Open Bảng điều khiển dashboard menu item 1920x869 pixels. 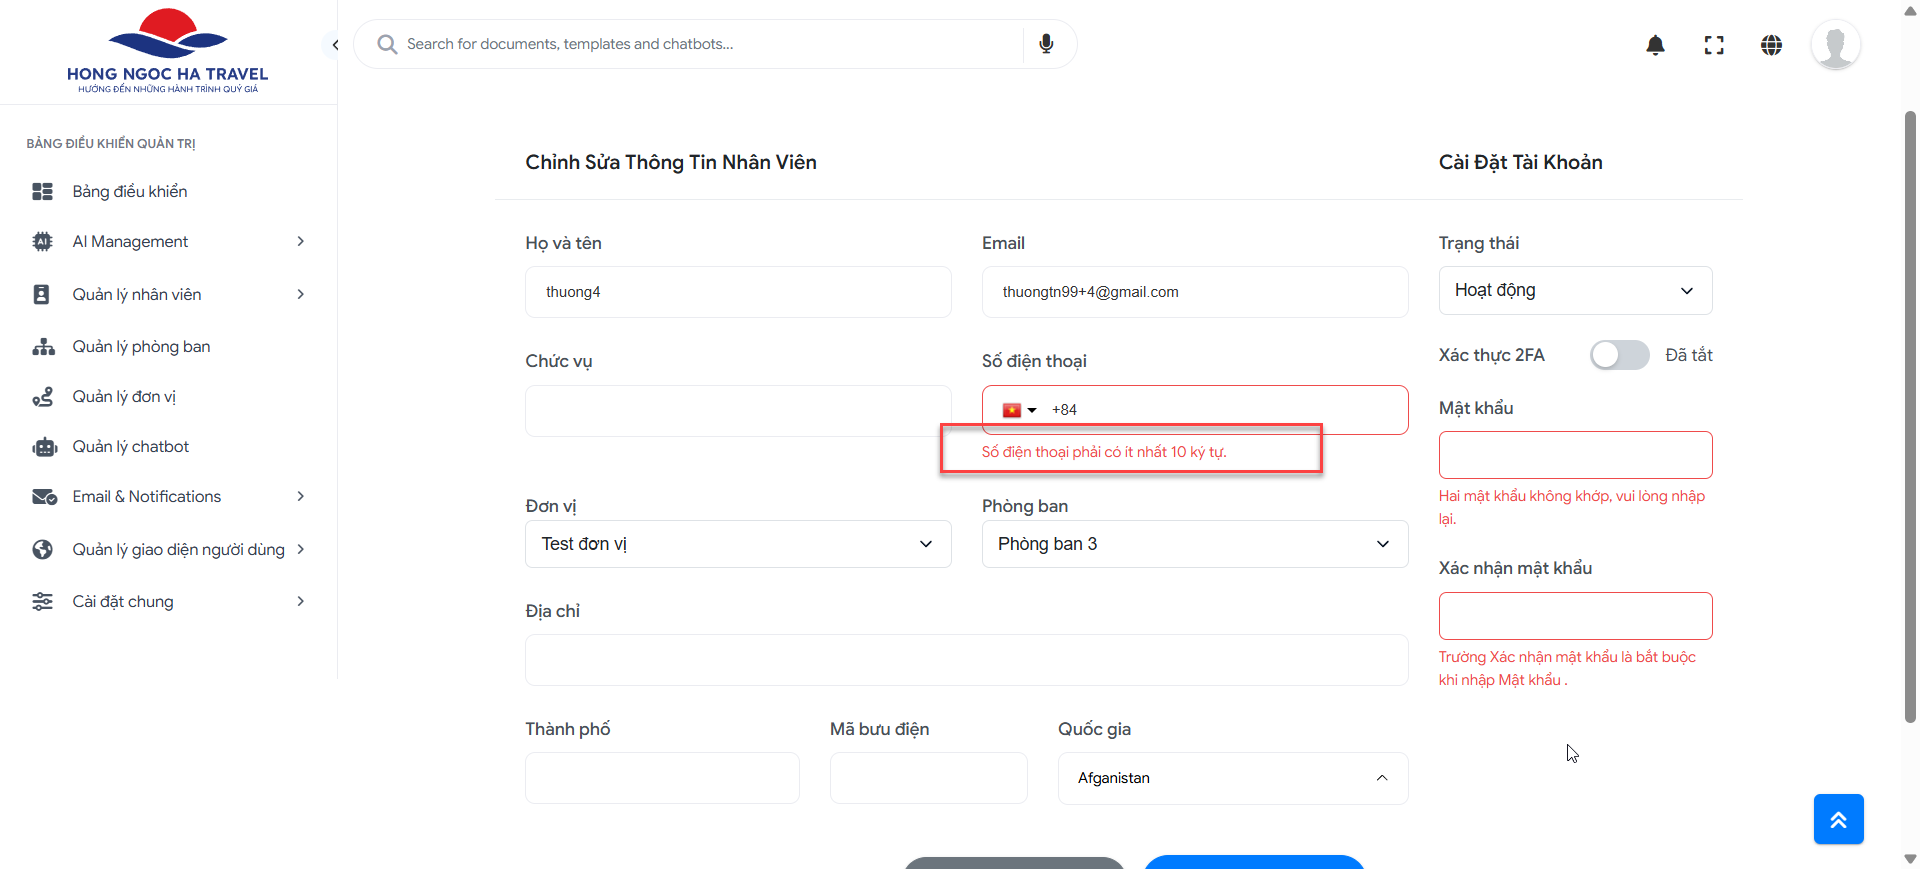(130, 192)
